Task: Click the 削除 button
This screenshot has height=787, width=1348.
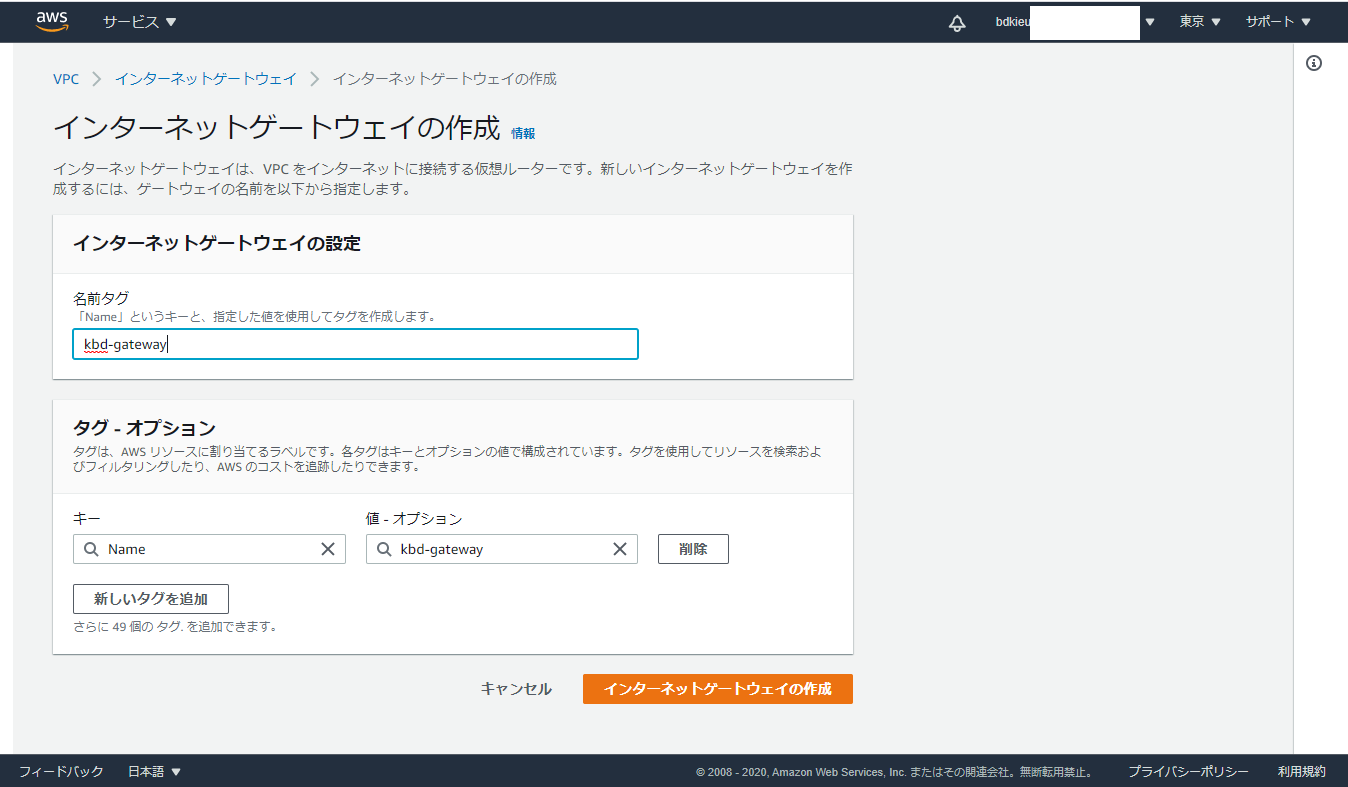Action: [x=693, y=549]
